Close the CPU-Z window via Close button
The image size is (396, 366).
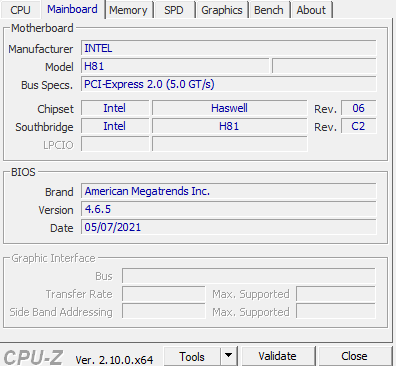pyautogui.click(x=354, y=356)
